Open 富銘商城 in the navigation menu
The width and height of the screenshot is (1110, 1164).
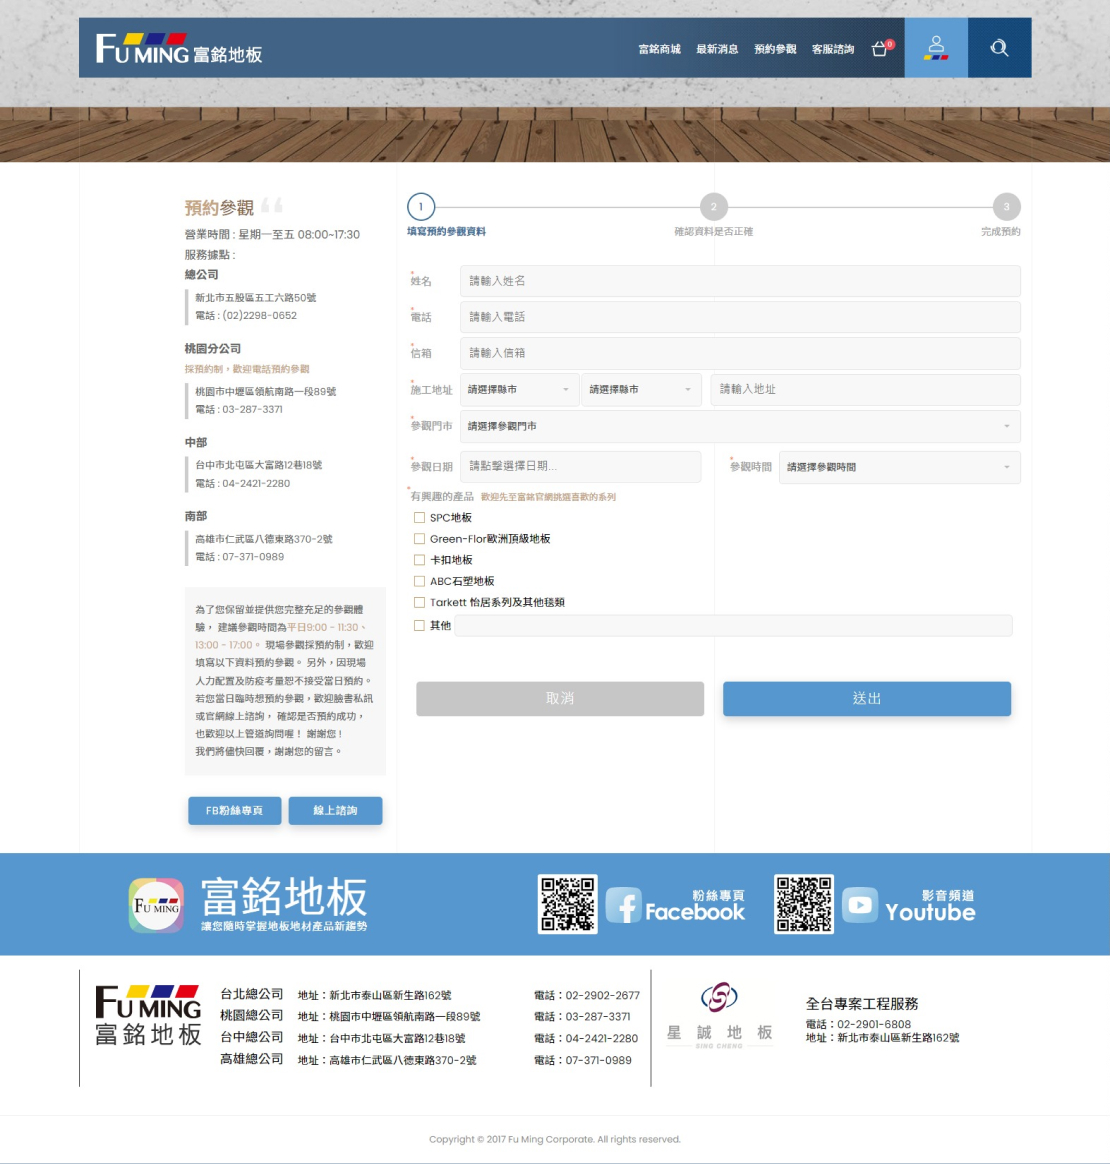(659, 49)
